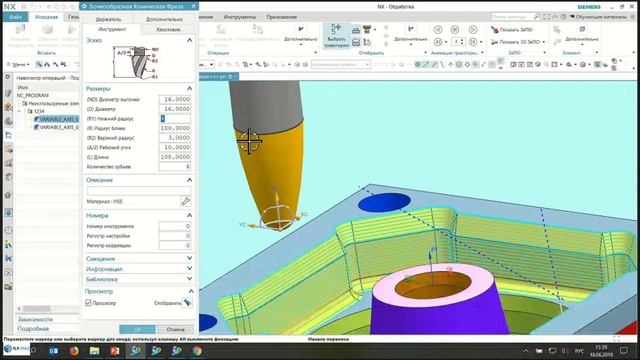
Task: Click the Номер инструмента field
Action: [175, 226]
